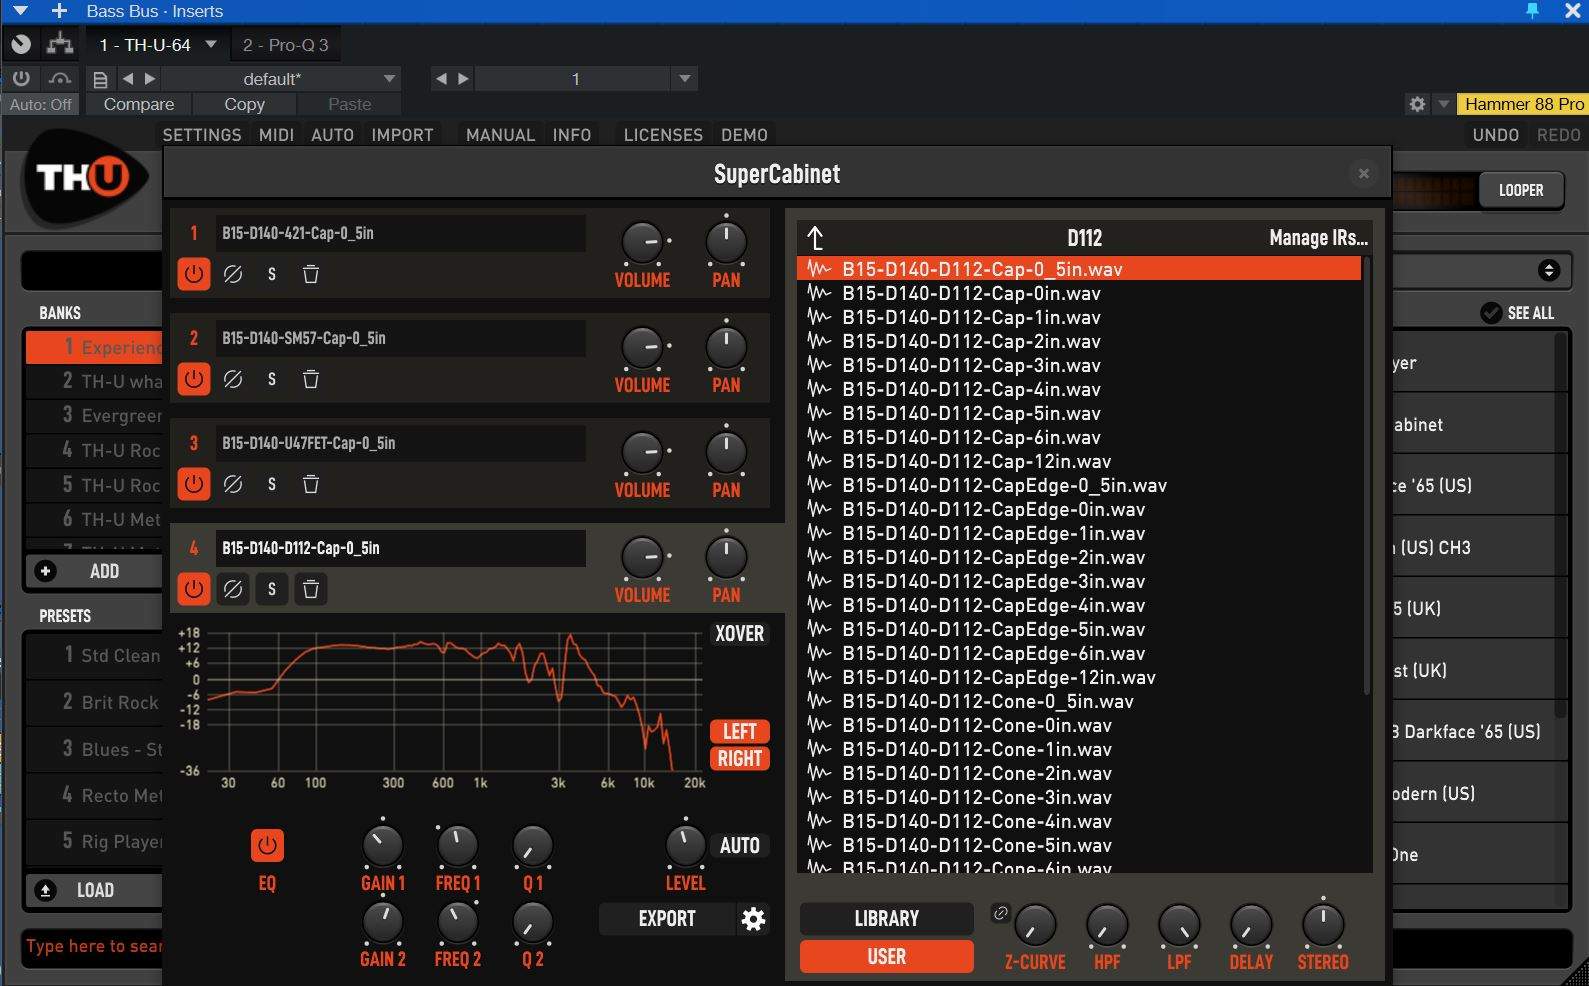Open the program number 1 dropdown
1589x986 pixels.
[x=684, y=79]
